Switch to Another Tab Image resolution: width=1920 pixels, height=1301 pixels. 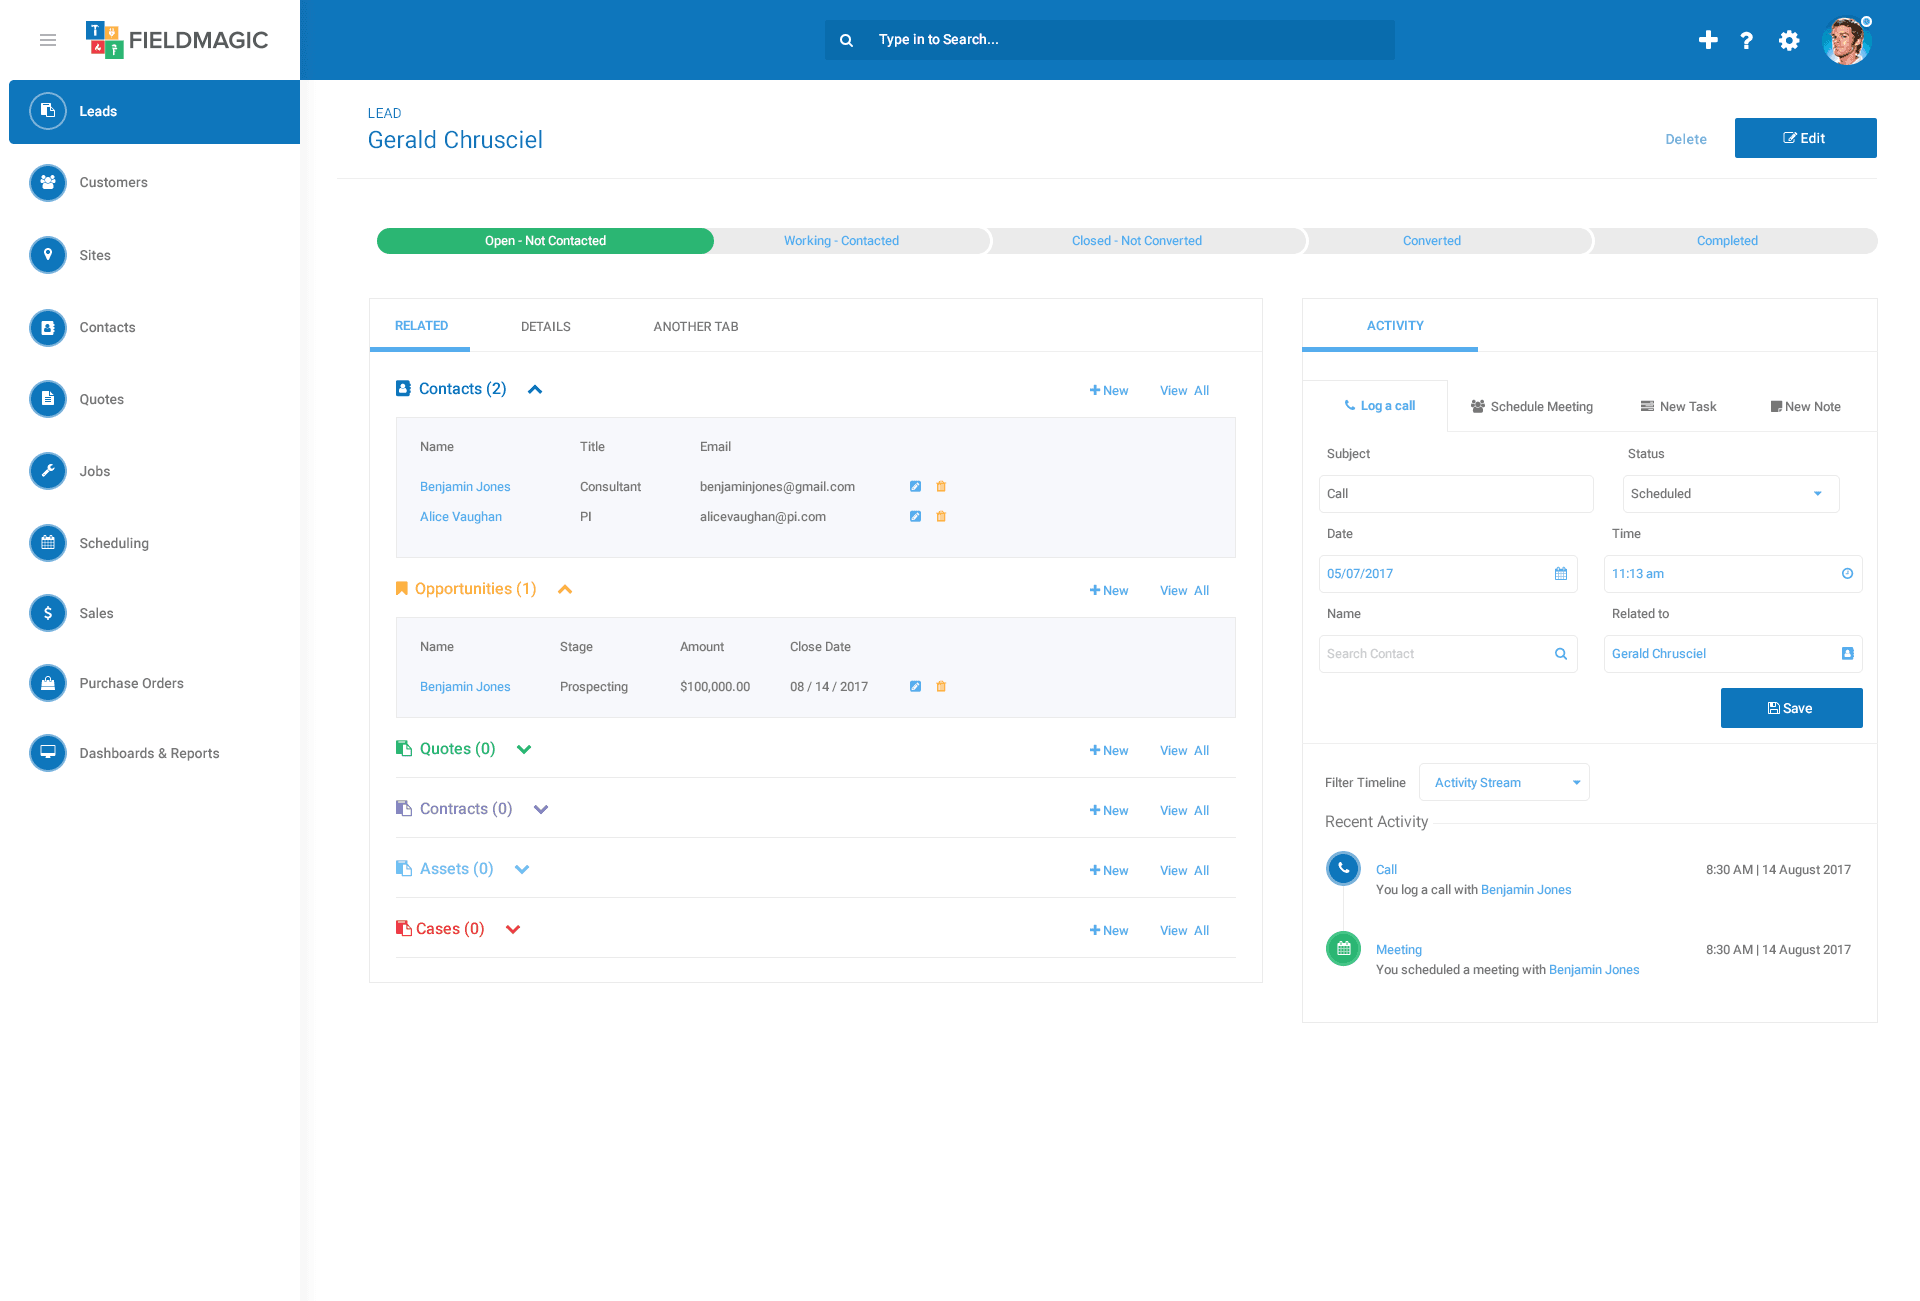pyautogui.click(x=696, y=327)
